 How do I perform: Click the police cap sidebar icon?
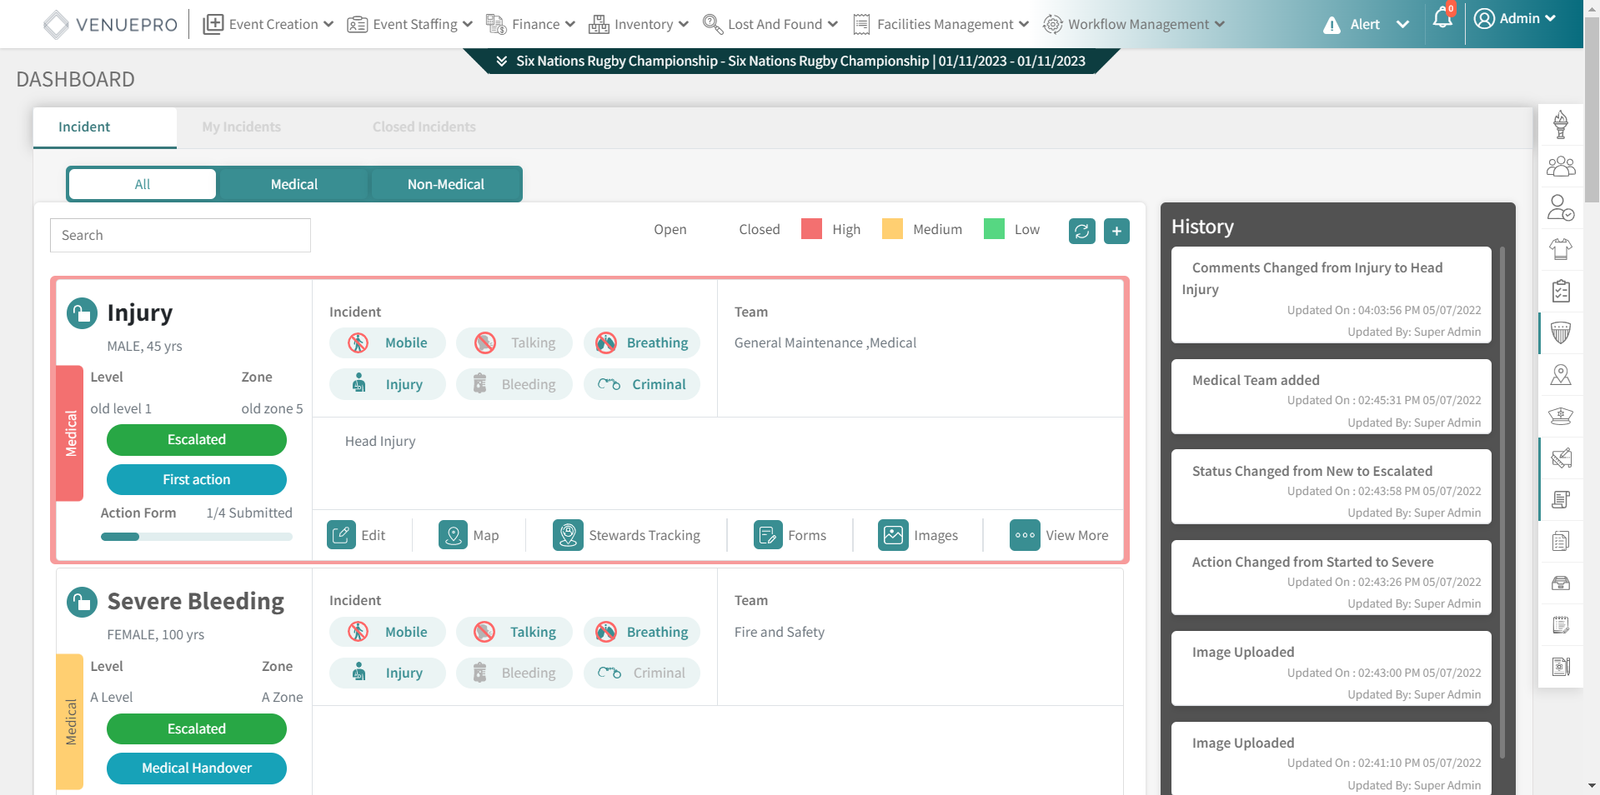pyautogui.click(x=1560, y=416)
